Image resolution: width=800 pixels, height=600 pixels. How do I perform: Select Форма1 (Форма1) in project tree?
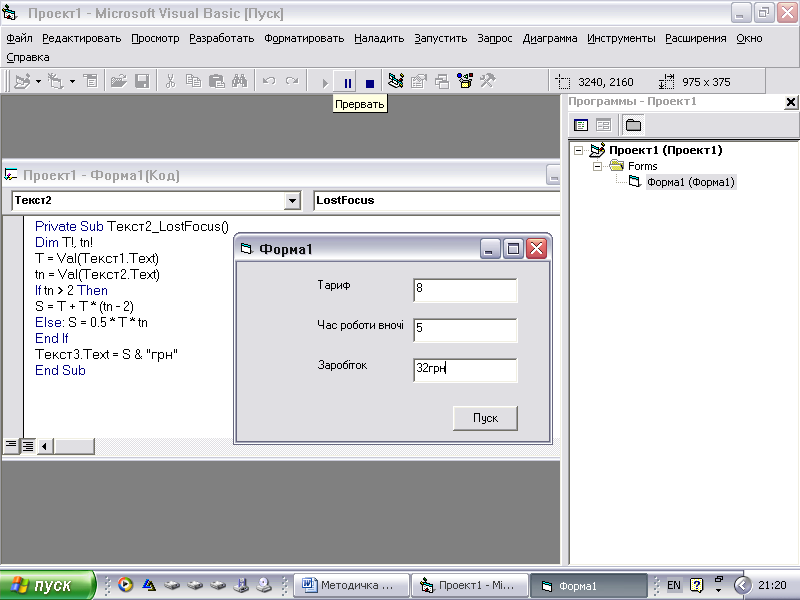click(690, 182)
